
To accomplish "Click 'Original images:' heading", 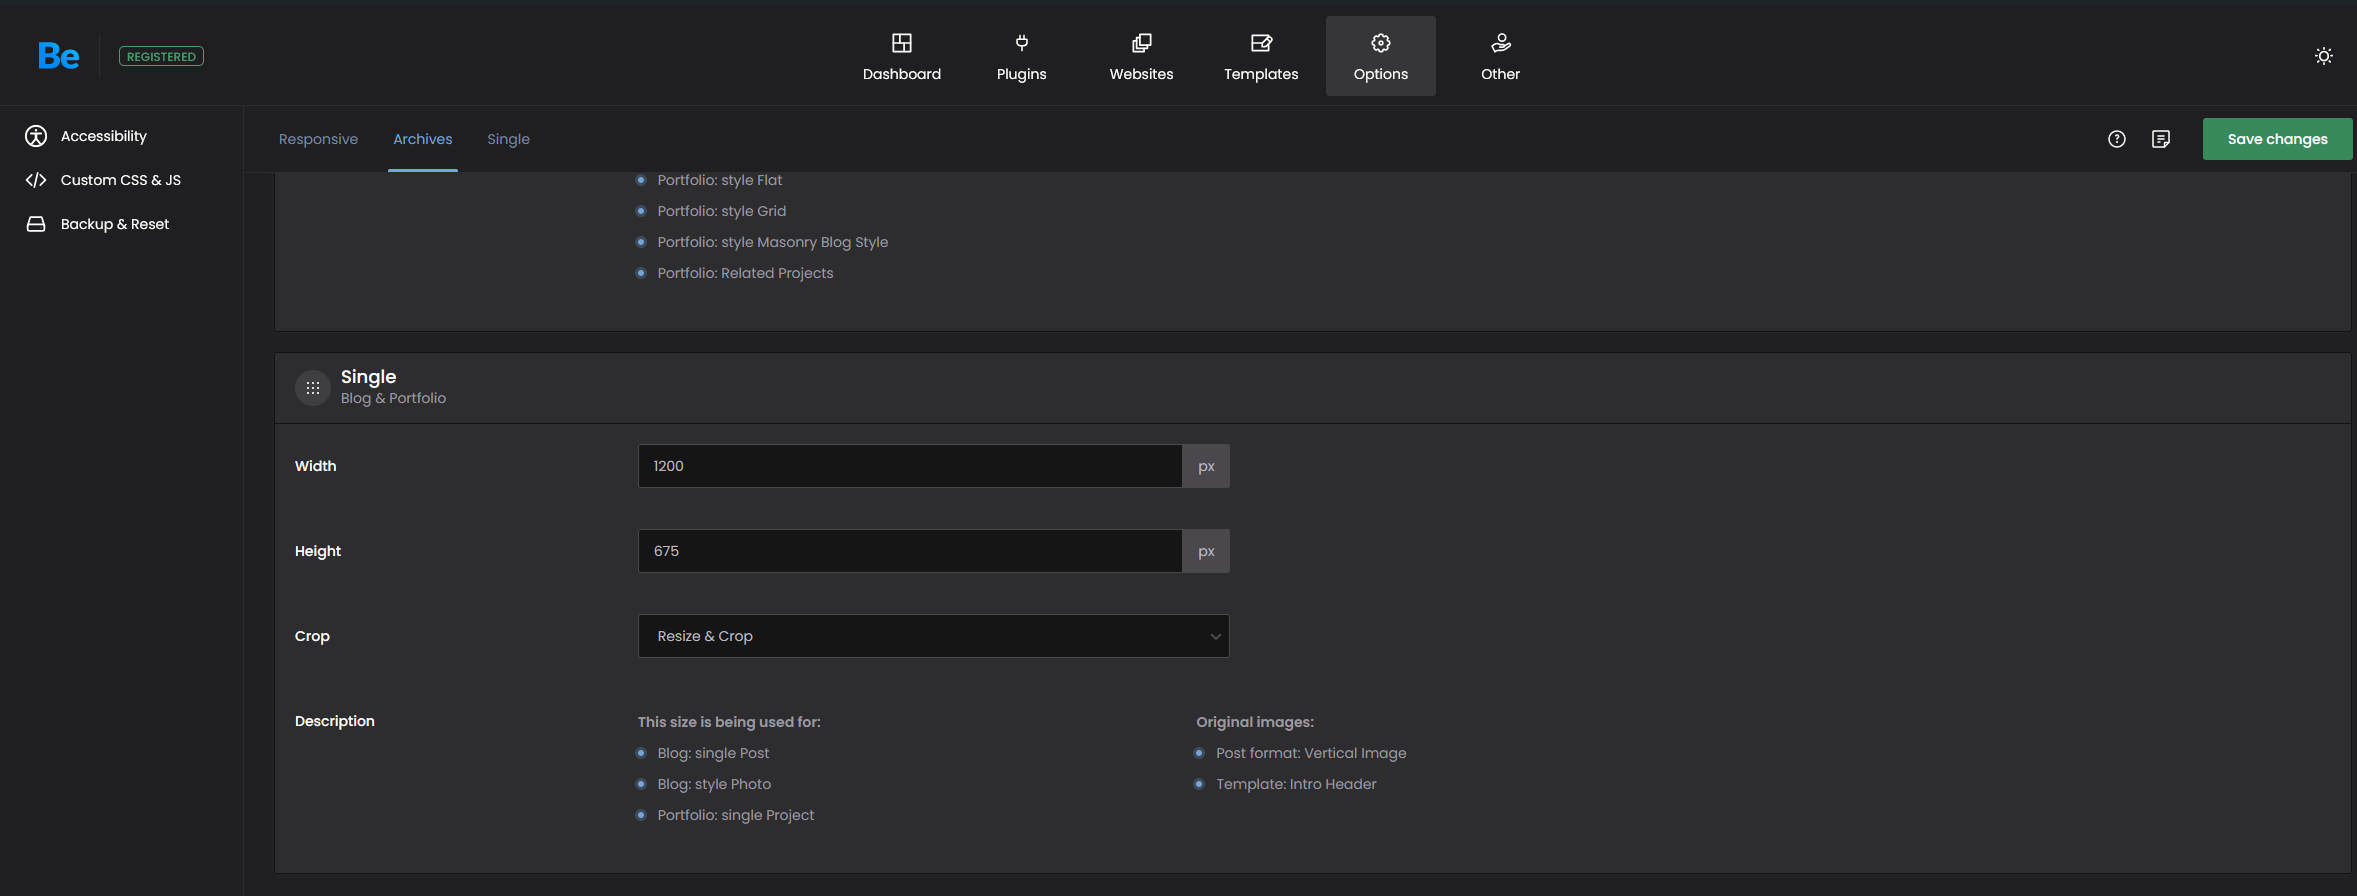I will (1255, 722).
